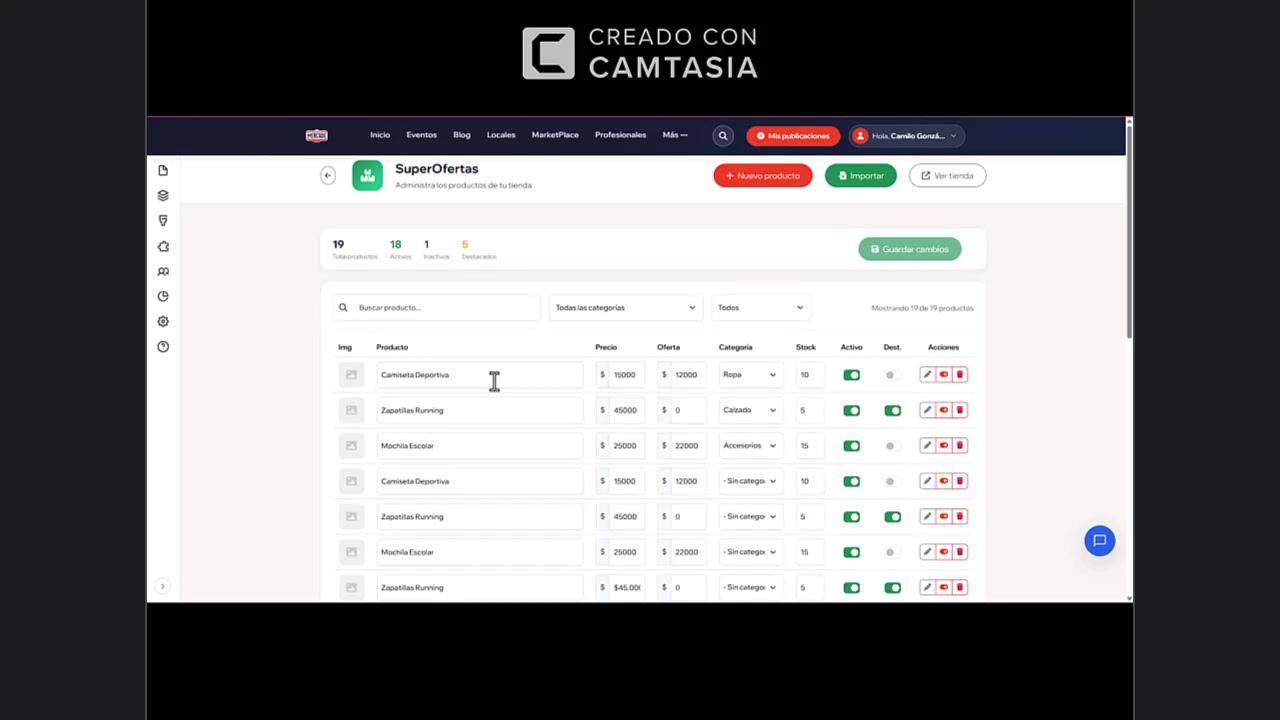Go to Inicio in the navigation bar
The image size is (1280, 720).
380,135
